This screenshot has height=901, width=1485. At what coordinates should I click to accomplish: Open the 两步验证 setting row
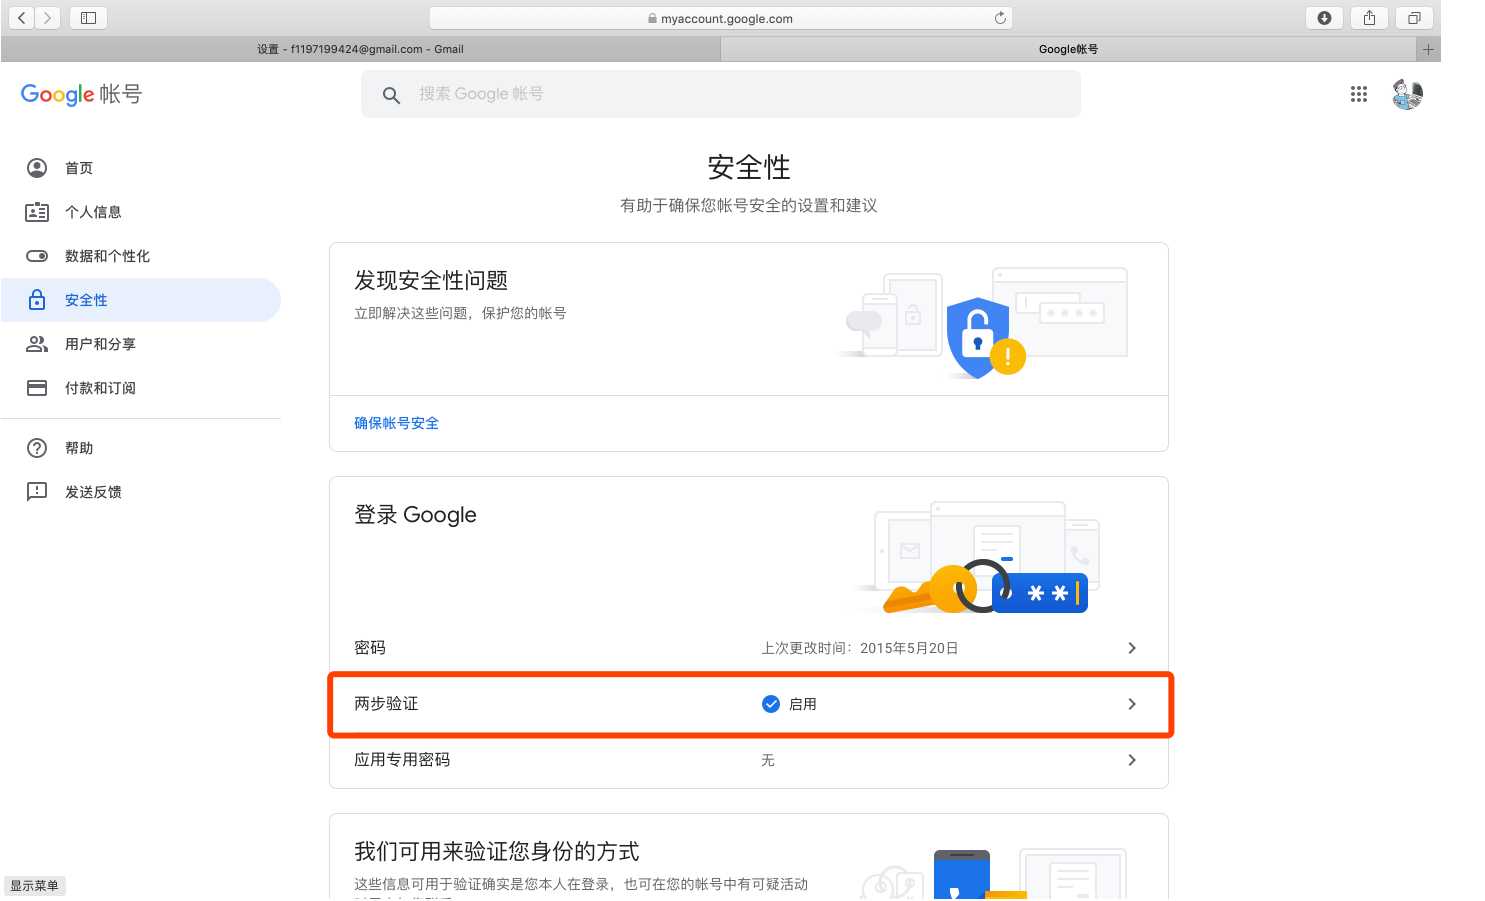(749, 704)
